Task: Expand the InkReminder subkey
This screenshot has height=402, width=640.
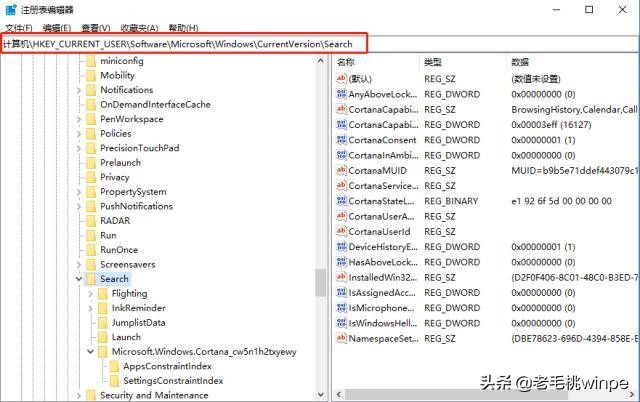Action: coord(91,309)
